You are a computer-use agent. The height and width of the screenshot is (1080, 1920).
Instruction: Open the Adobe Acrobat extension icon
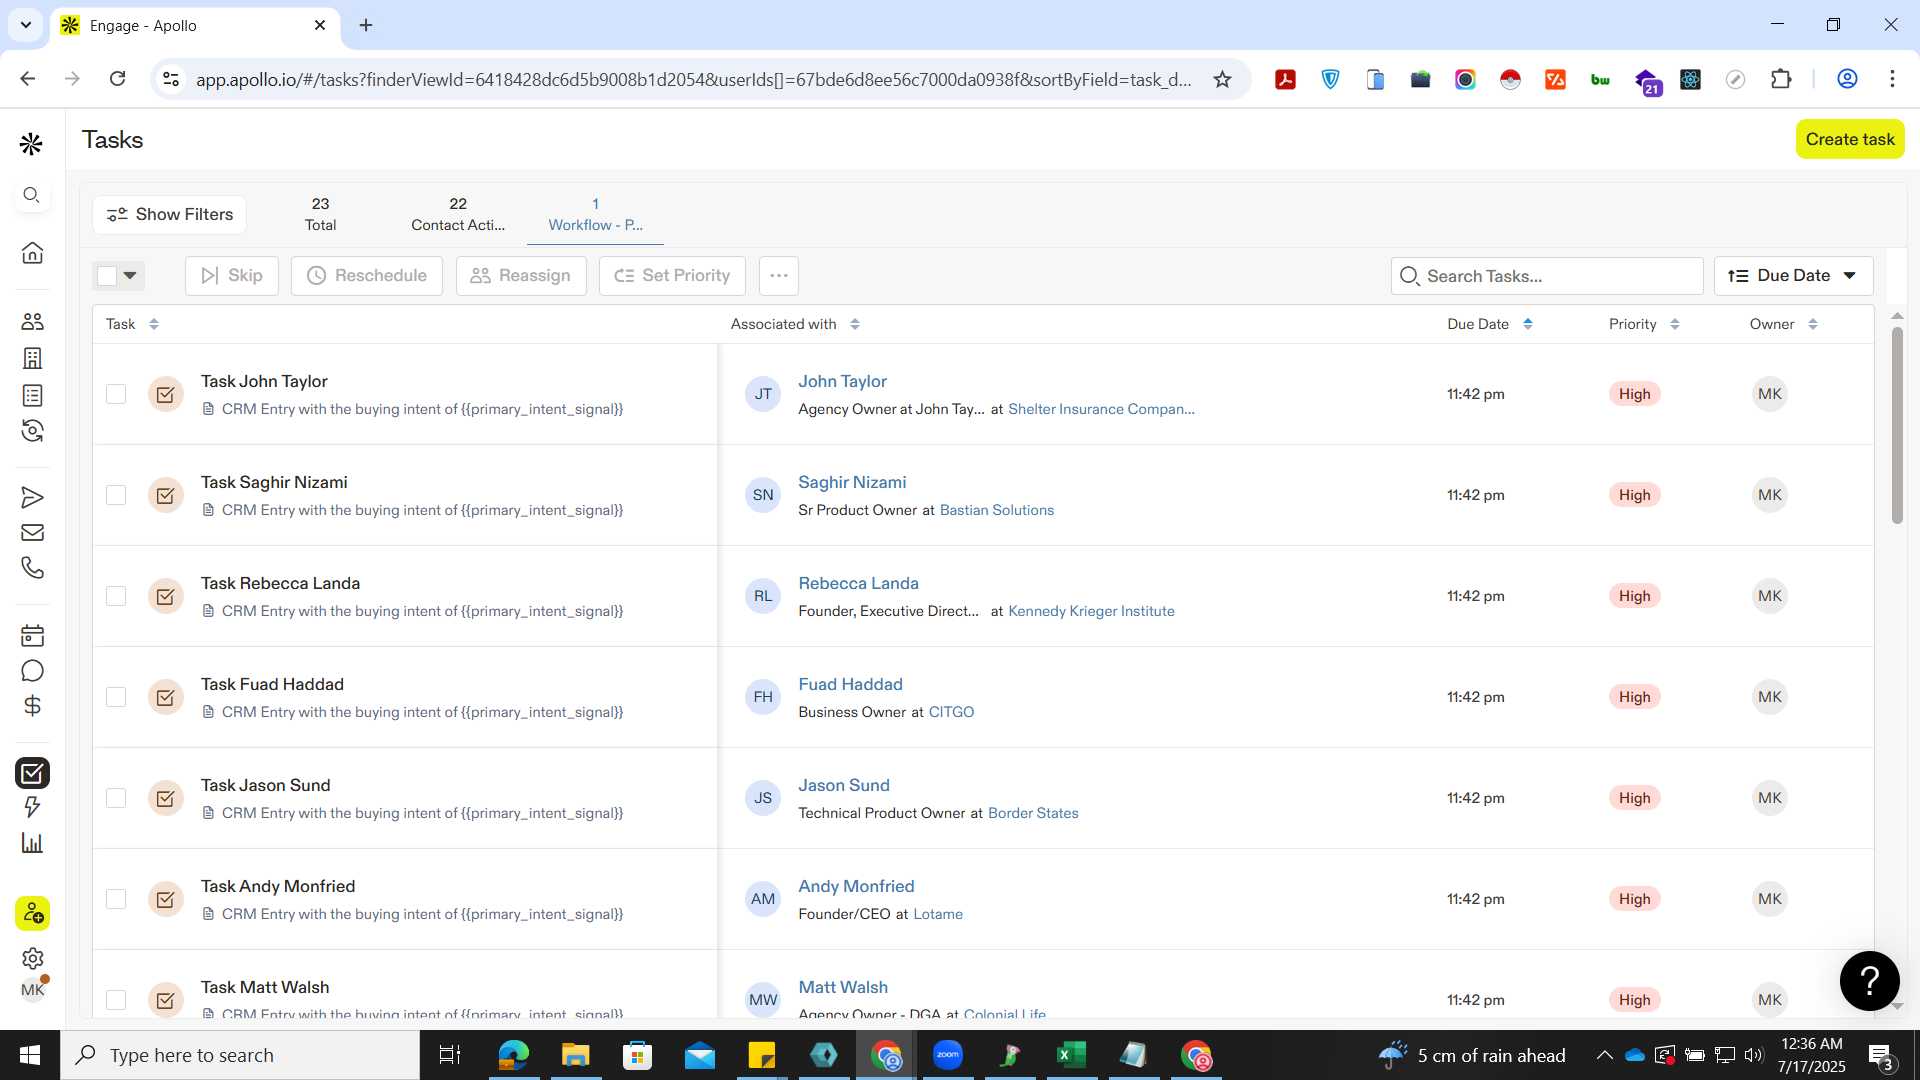coord(1285,79)
